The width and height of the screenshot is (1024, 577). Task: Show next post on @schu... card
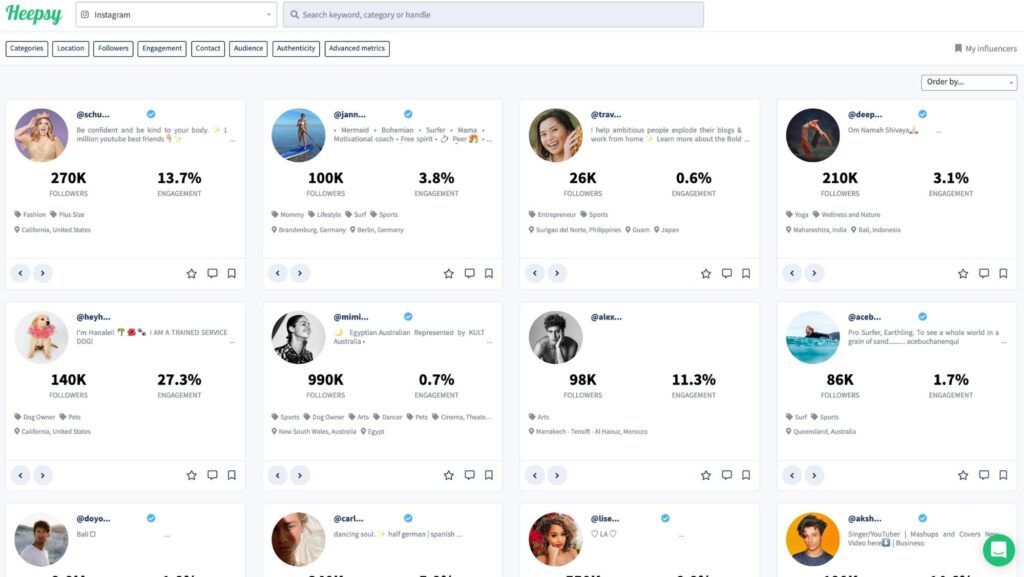pos(42,273)
